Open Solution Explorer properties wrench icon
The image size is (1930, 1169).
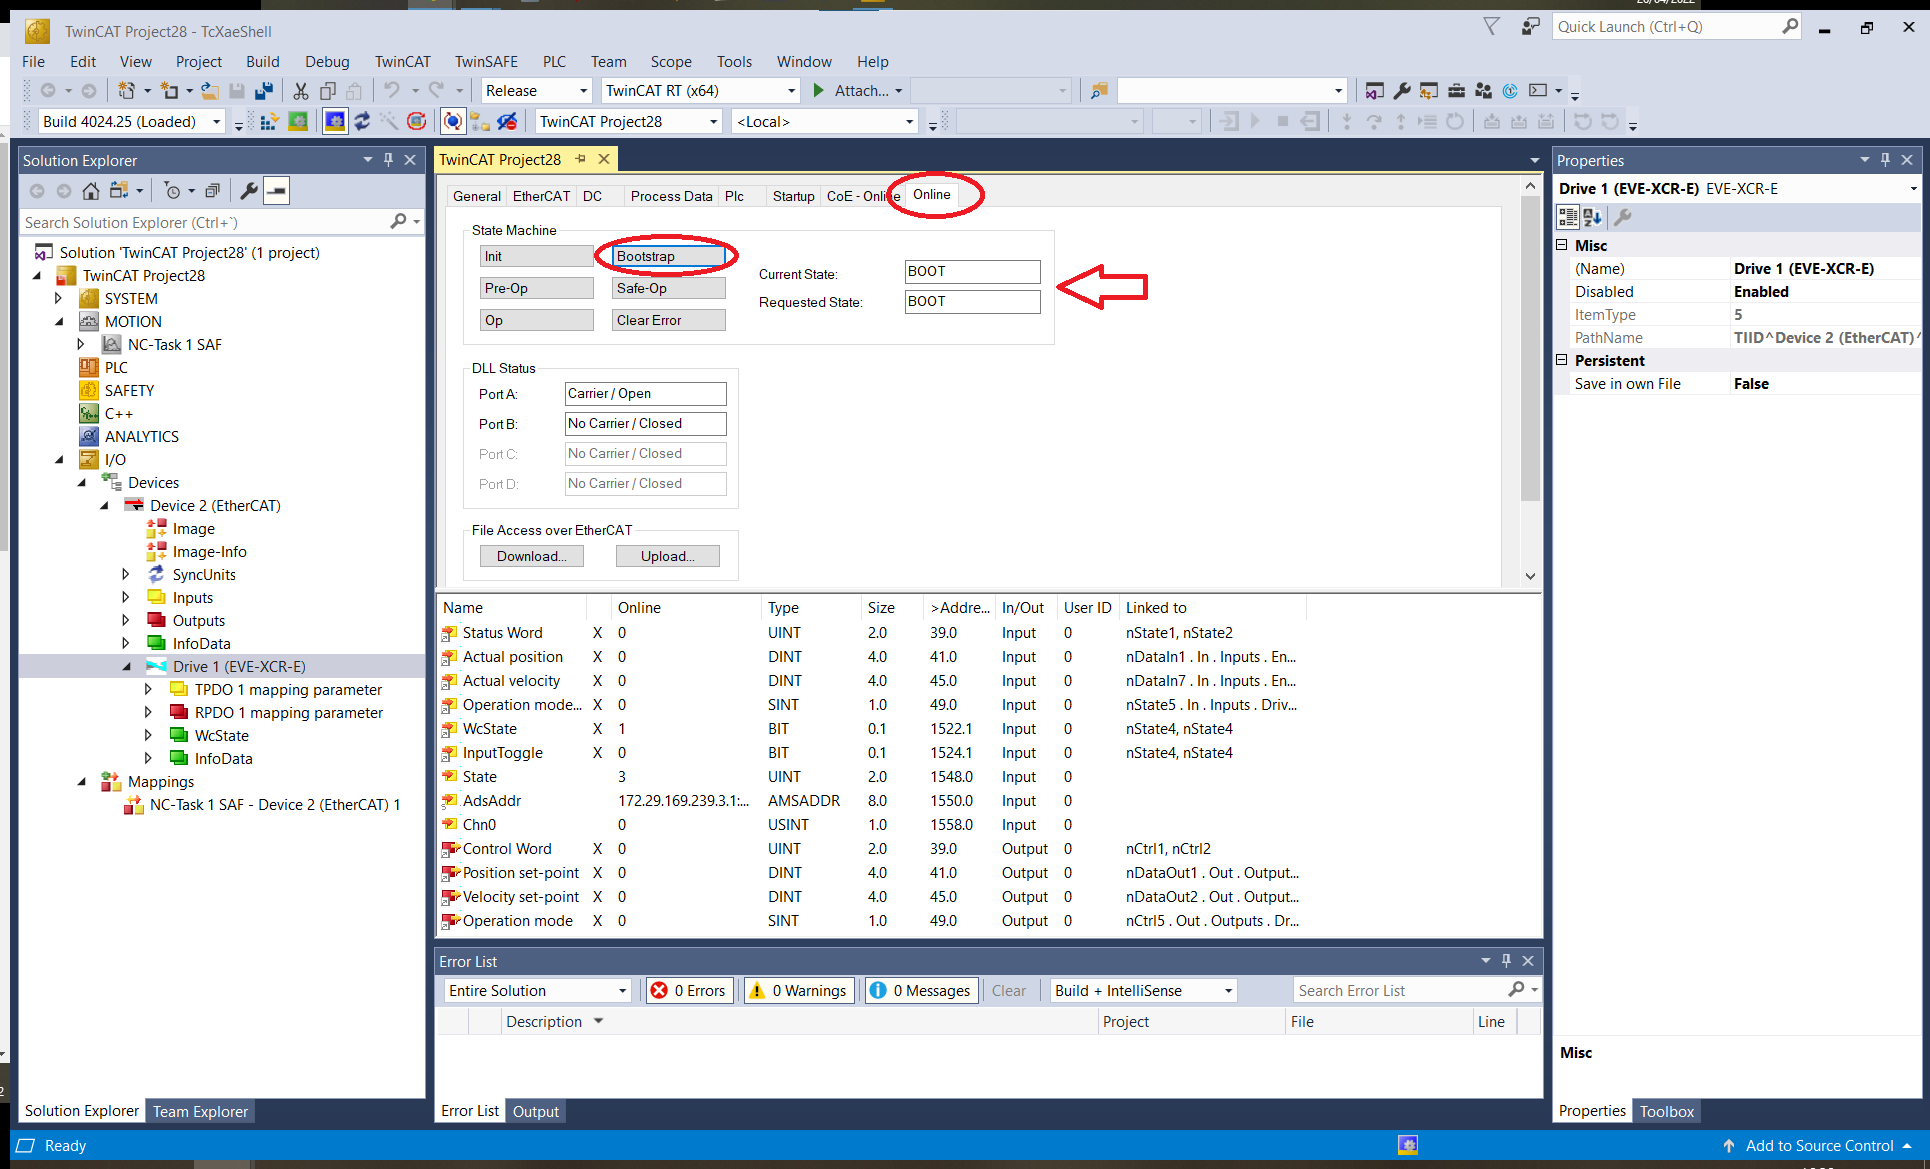[x=250, y=190]
